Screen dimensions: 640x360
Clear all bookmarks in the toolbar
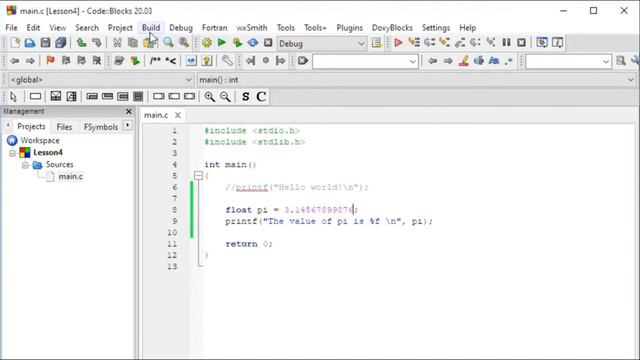point(97,61)
